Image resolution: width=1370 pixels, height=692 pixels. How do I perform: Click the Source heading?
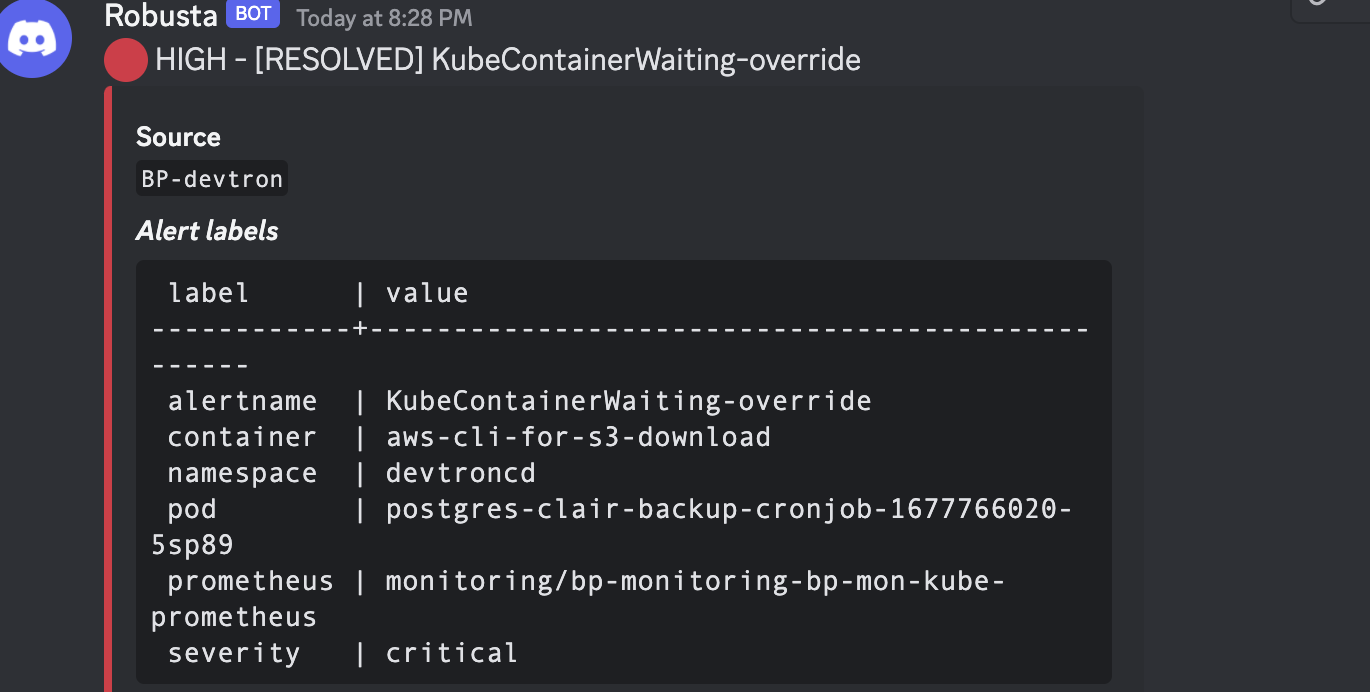pyautogui.click(x=178, y=137)
